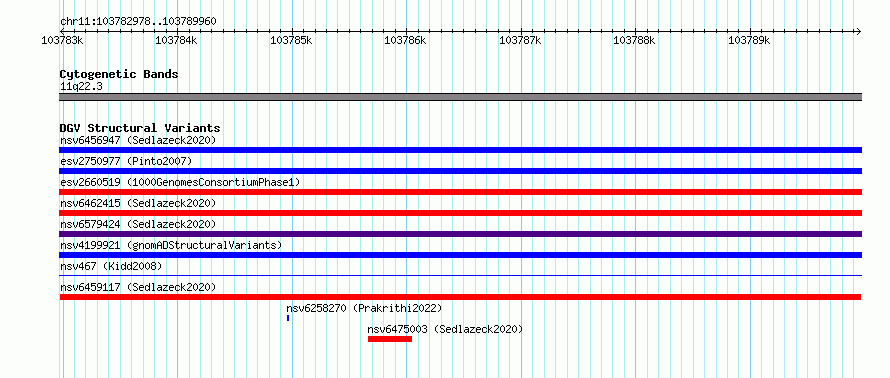Click the nsv6579424 (Sedlazeck2020) label
The width and height of the screenshot is (890, 378).
138,224
